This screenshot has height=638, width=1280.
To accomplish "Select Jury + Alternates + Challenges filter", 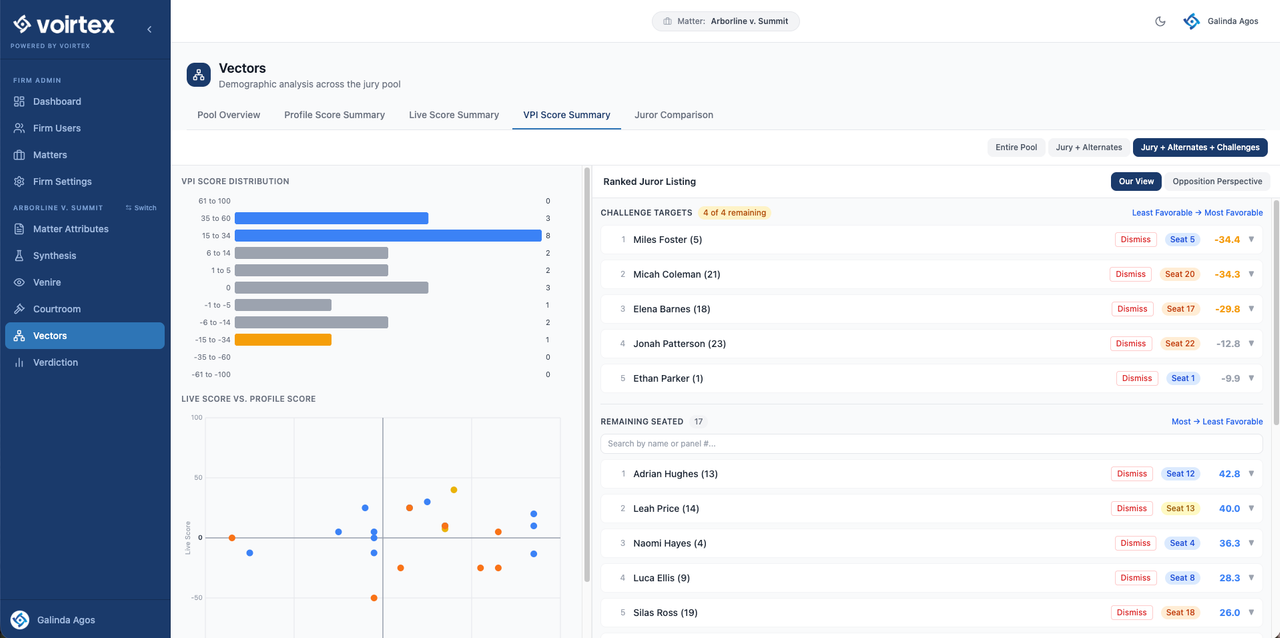I will point(1200,147).
